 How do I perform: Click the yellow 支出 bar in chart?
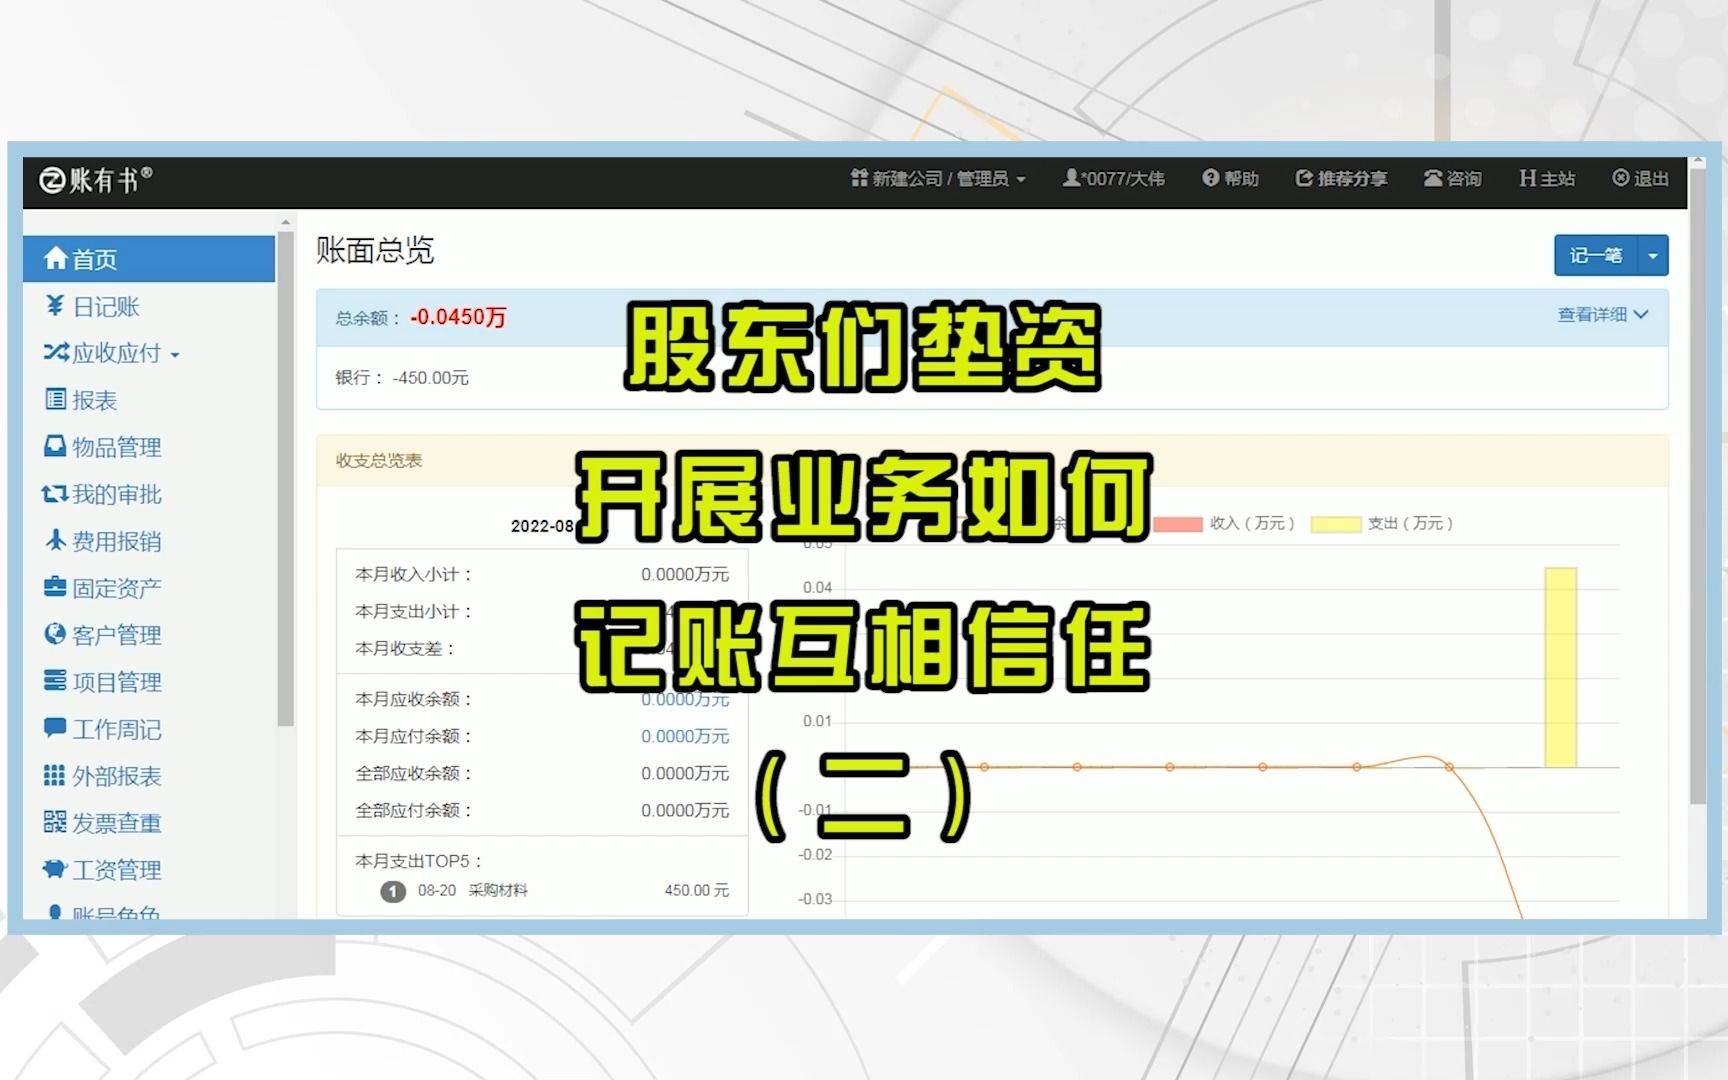tap(1561, 667)
